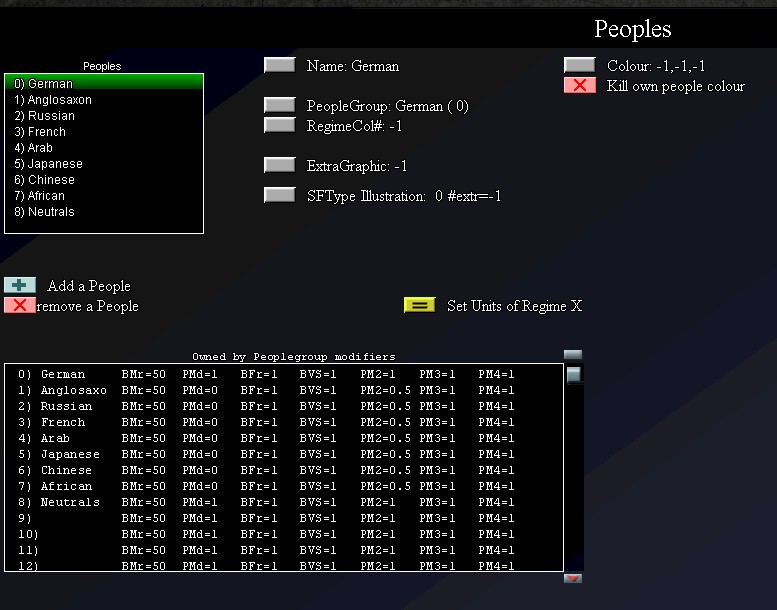Click the Set Units of Regime X label
This screenshot has width=777, height=610.
514,306
